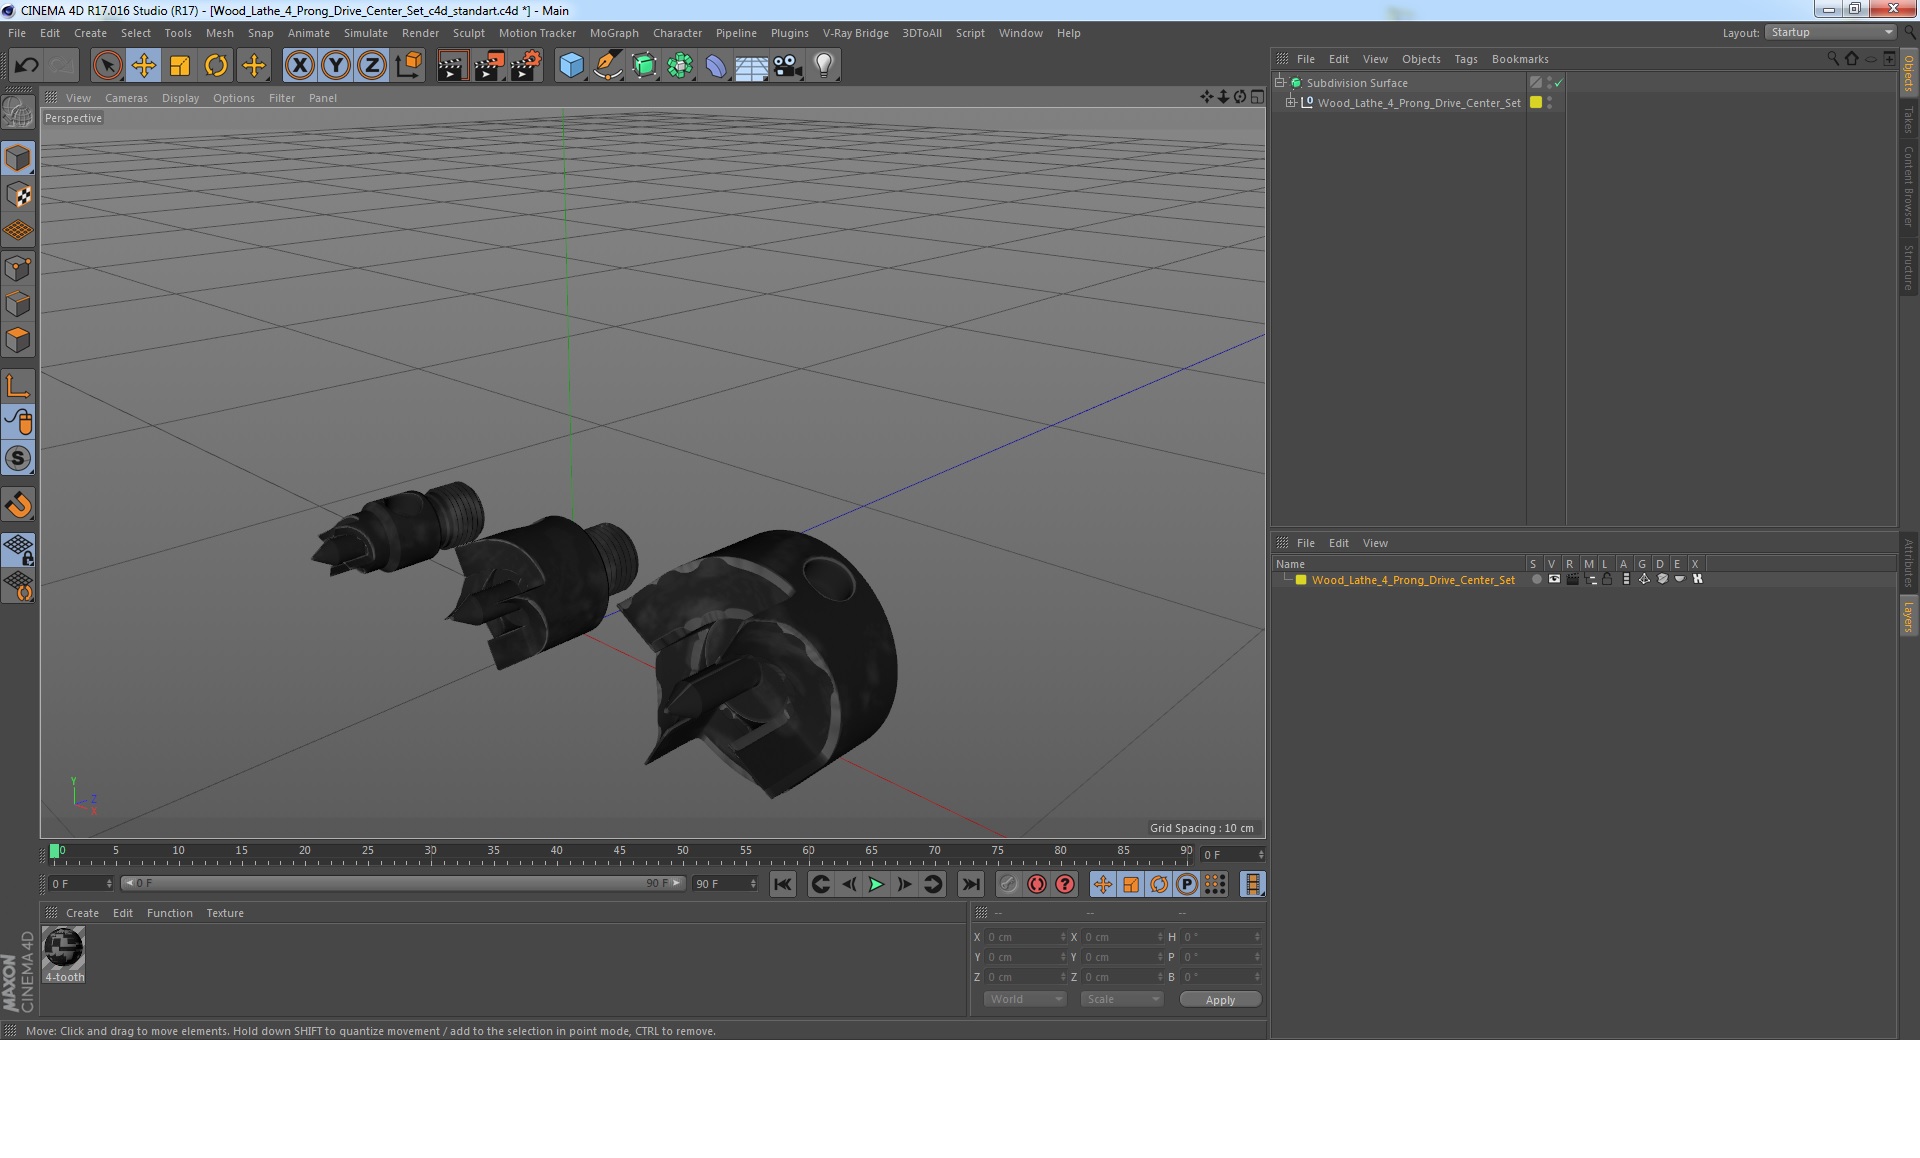Open the Simulate menu

tap(366, 33)
